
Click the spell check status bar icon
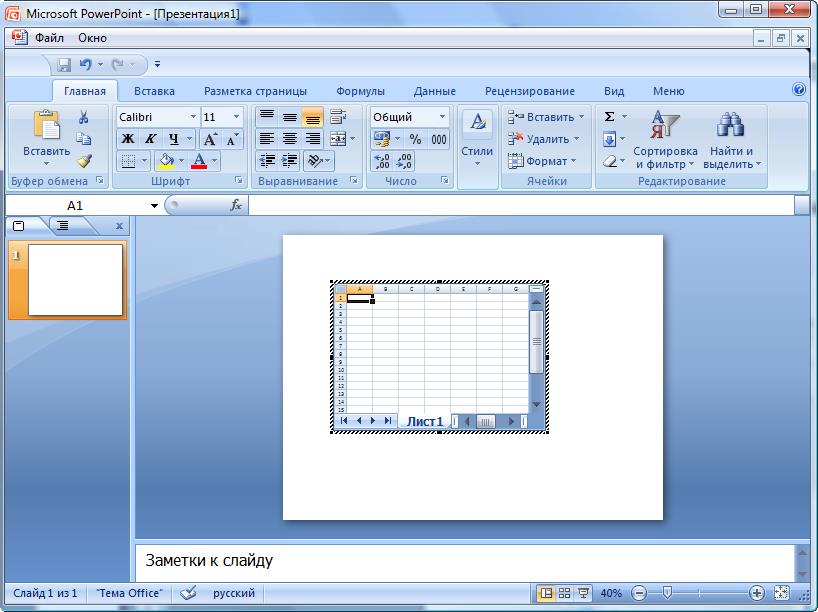(x=188, y=593)
